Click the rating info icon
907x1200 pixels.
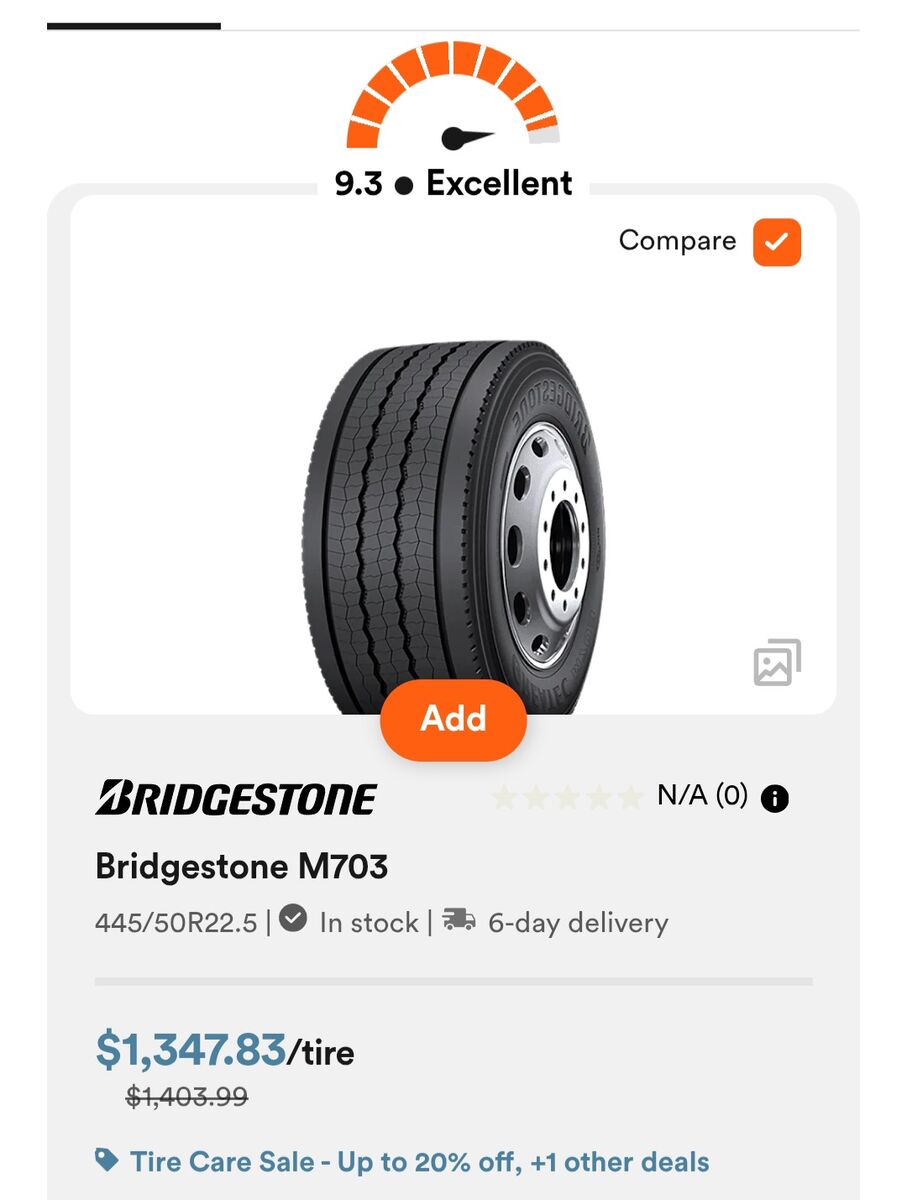click(775, 798)
